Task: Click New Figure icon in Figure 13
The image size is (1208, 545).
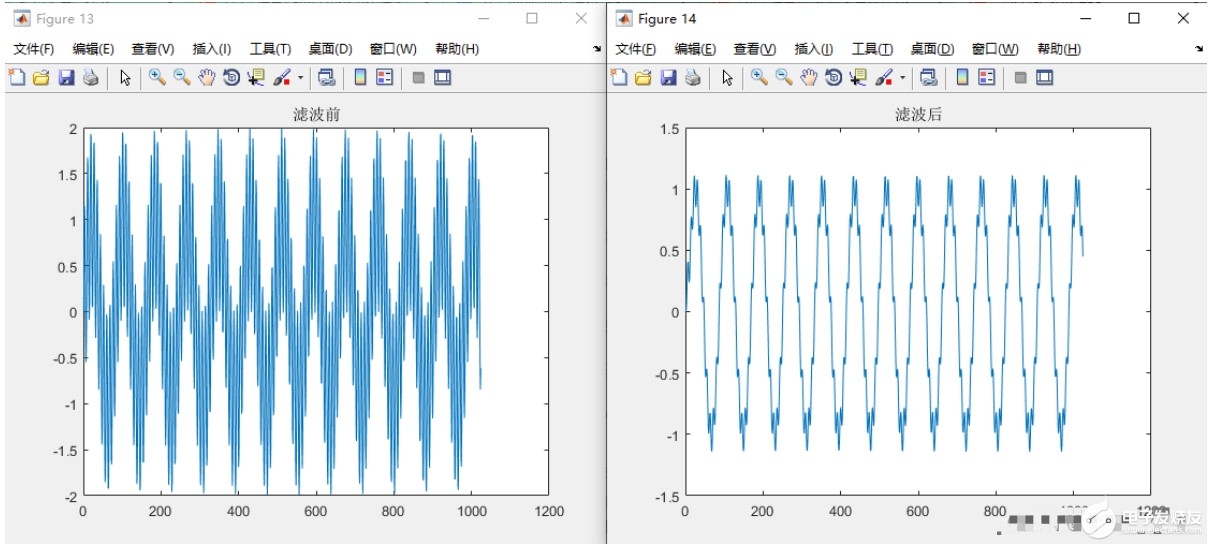Action: point(16,77)
